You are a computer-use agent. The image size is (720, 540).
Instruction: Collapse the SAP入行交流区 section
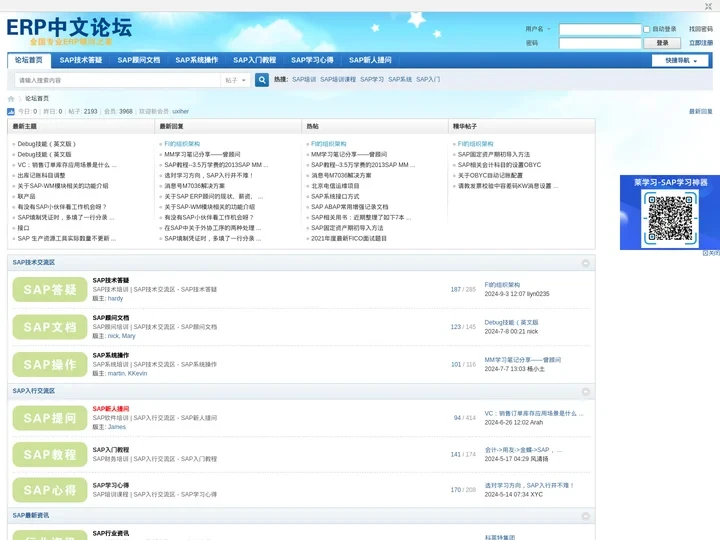pyautogui.click(x=585, y=392)
